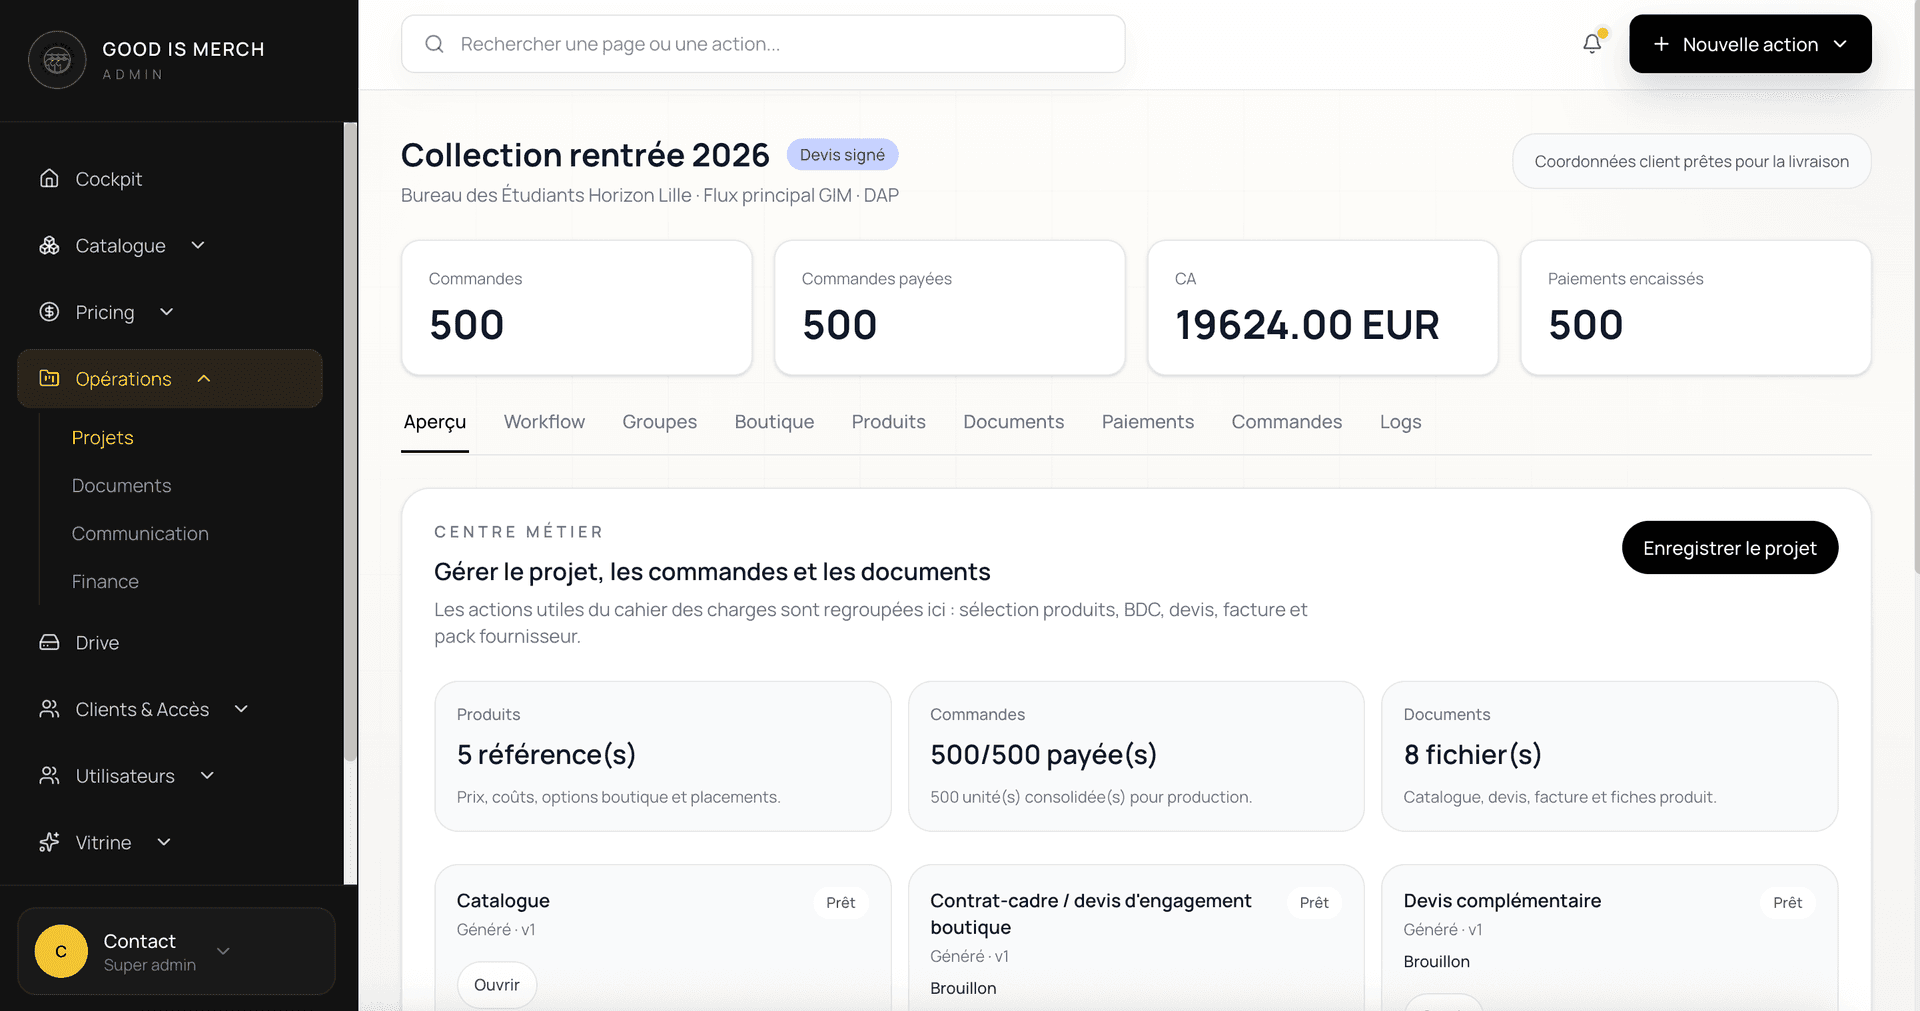Focus the Rechercher une page search field
The height and width of the screenshot is (1011, 1920).
coord(763,44)
